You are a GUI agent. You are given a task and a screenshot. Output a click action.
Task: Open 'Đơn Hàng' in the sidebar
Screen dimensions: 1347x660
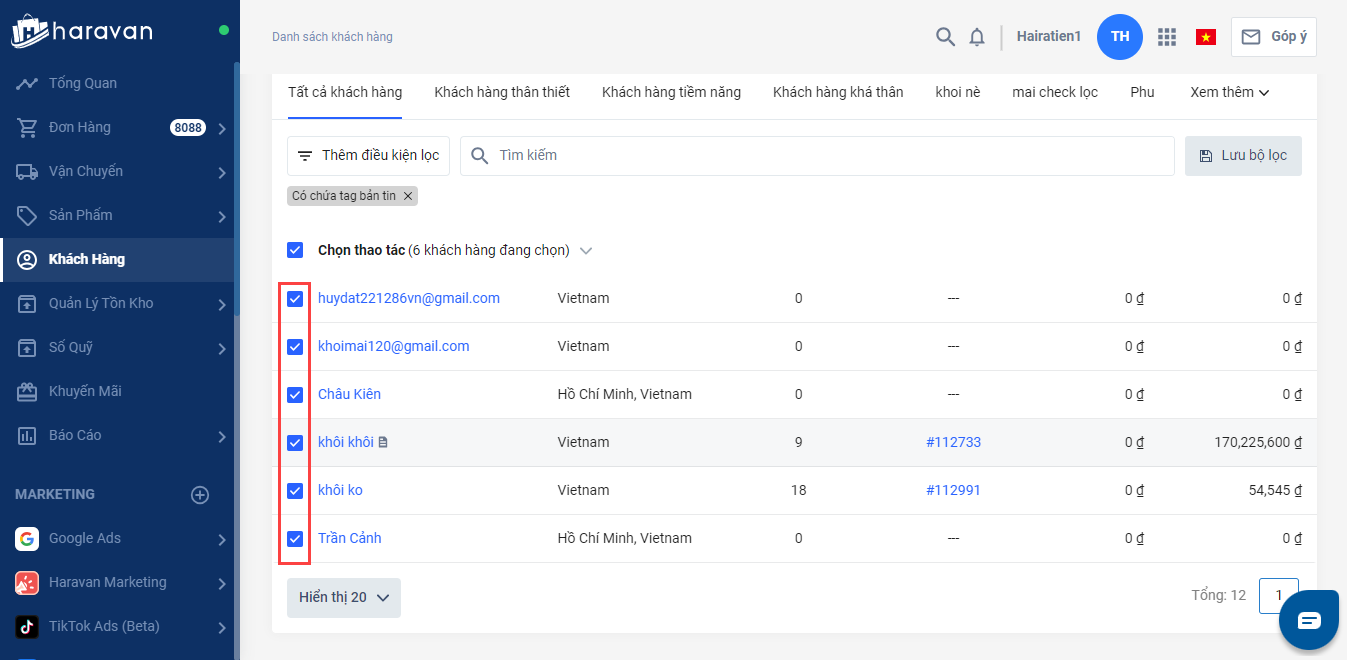tap(80, 127)
